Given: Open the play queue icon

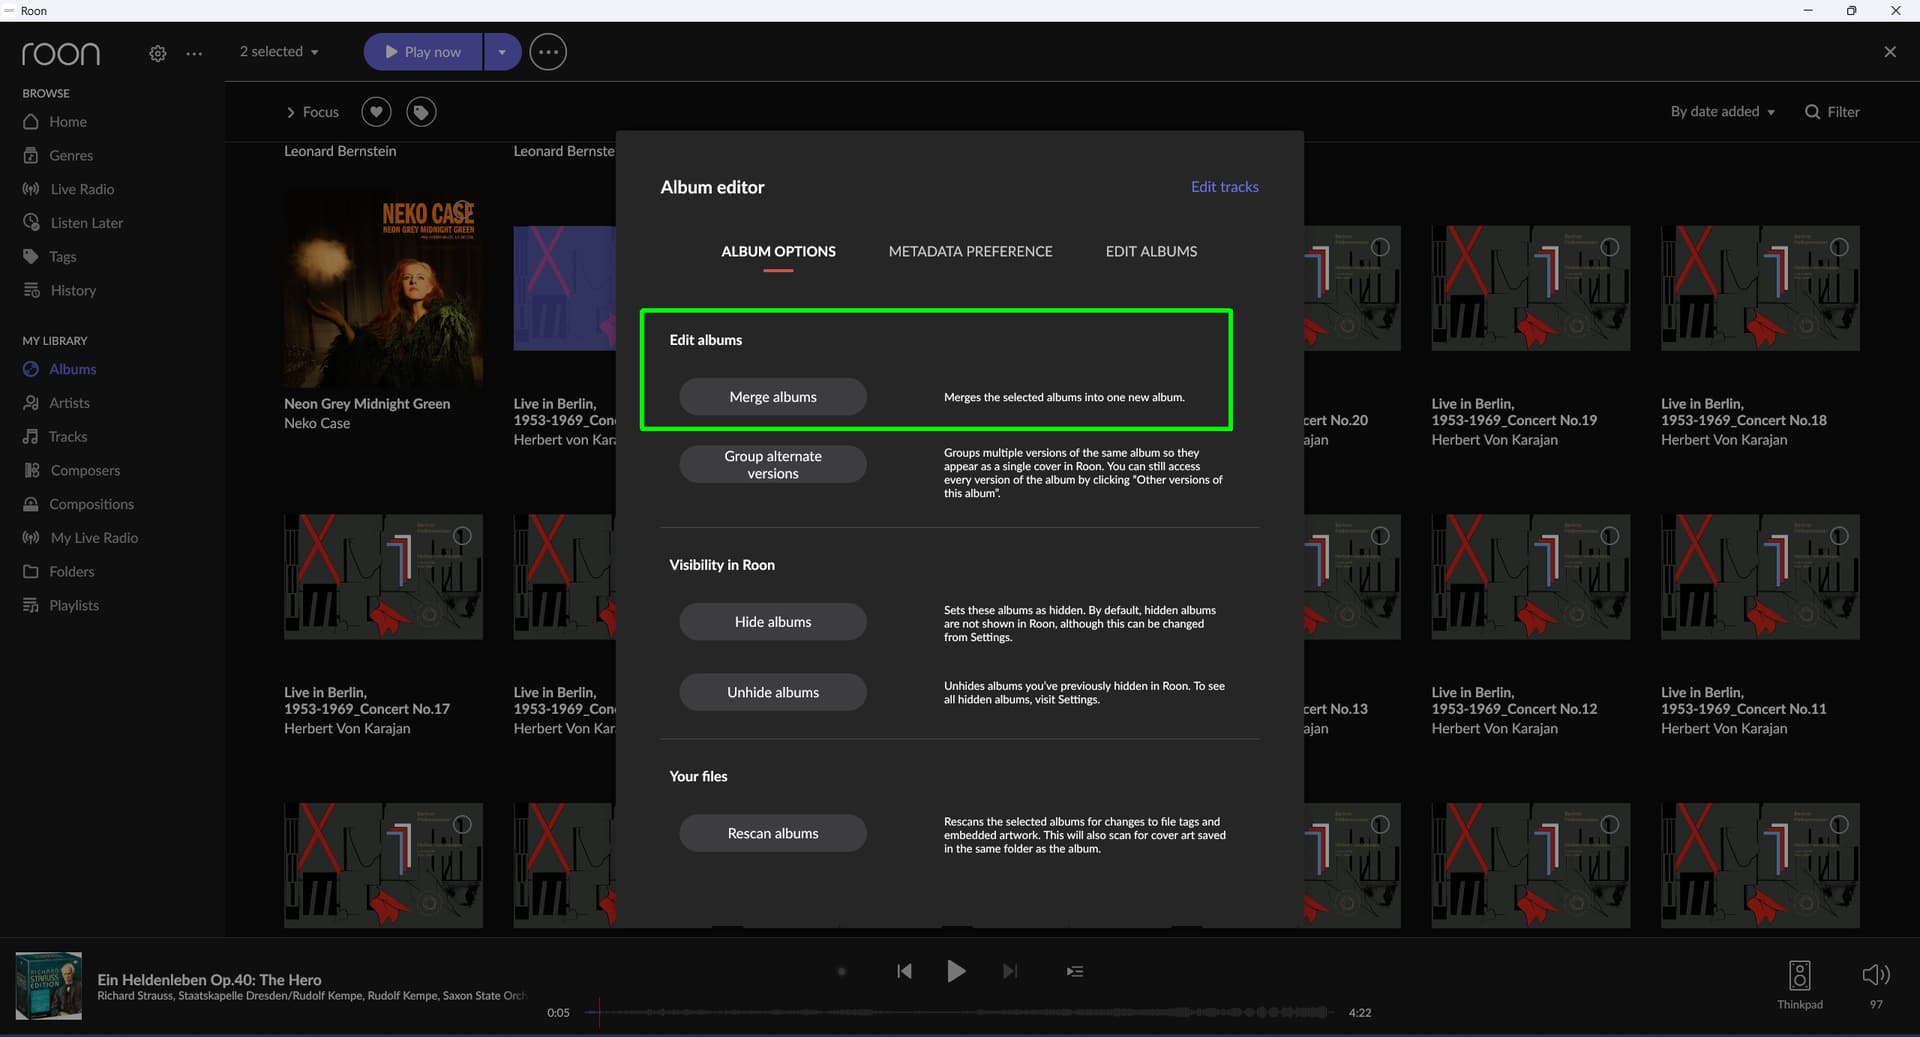Looking at the screenshot, I should [1075, 971].
